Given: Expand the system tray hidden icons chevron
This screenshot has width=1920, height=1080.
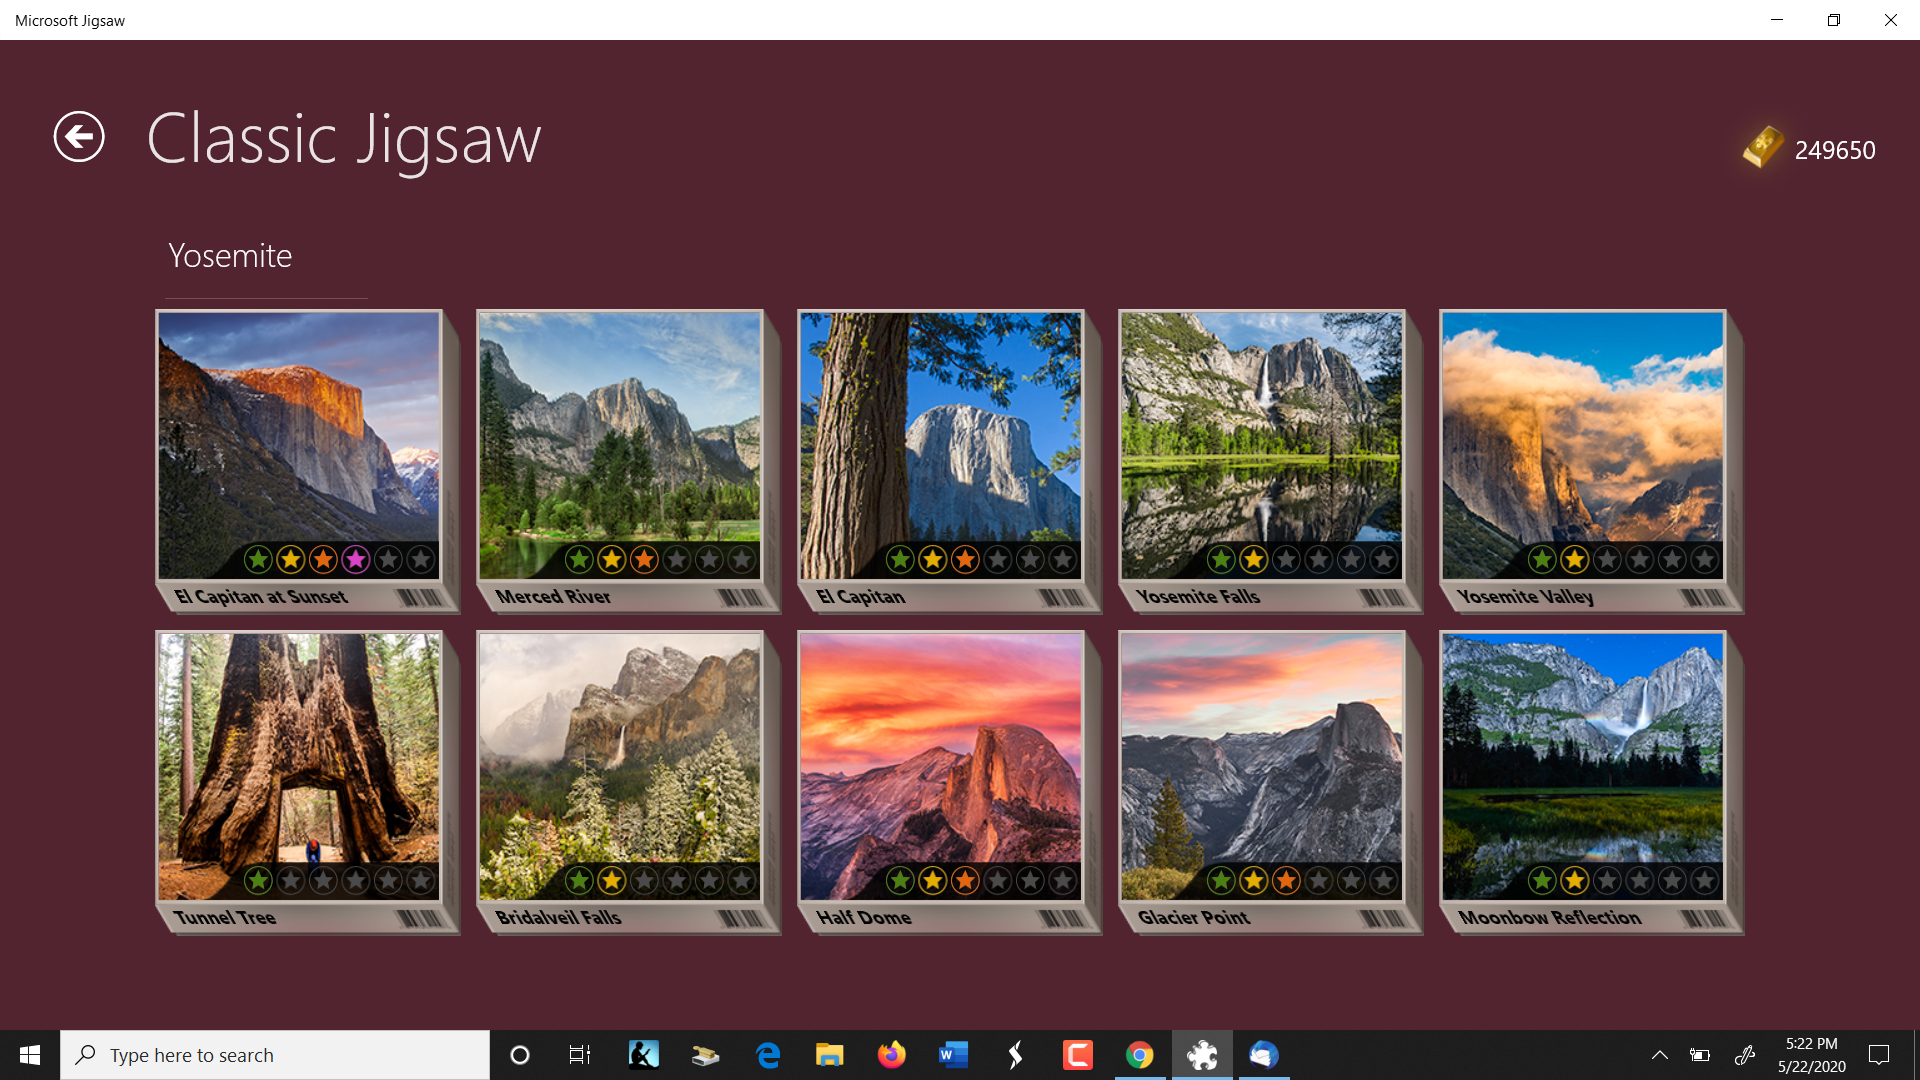Looking at the screenshot, I should (x=1659, y=1055).
